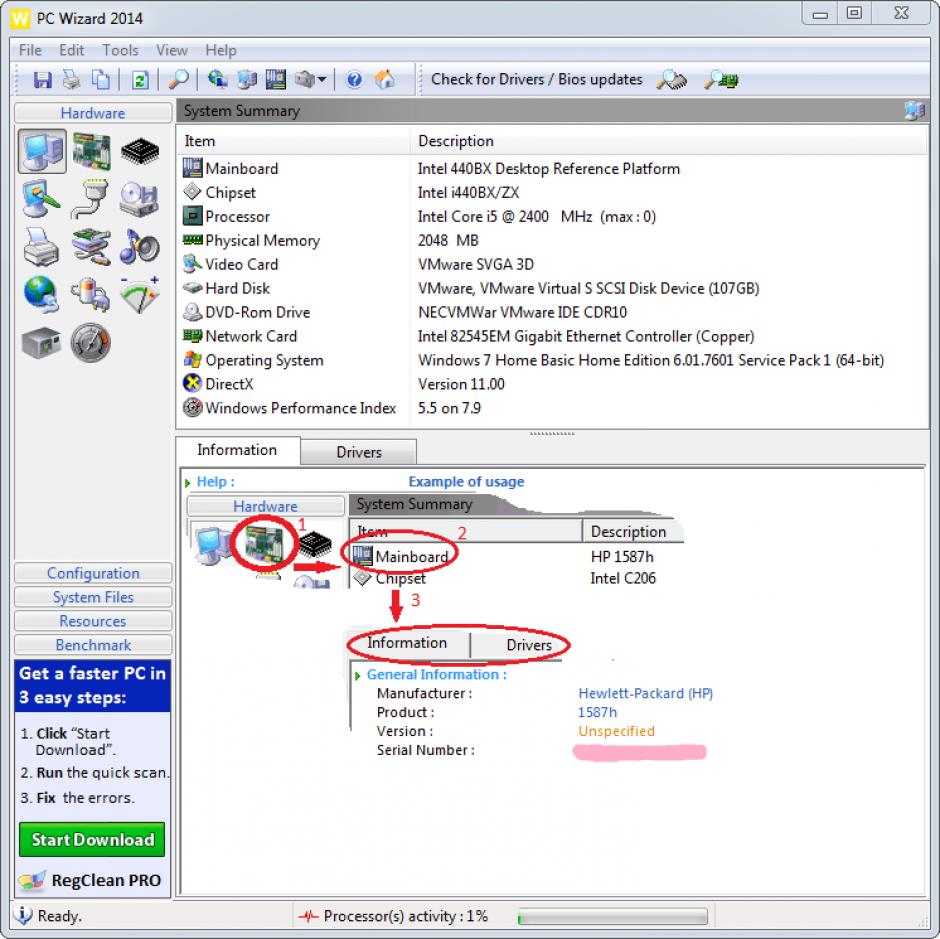Select the Voltage gauge with plus minus icon
This screenshot has width=940, height=939.
click(140, 294)
